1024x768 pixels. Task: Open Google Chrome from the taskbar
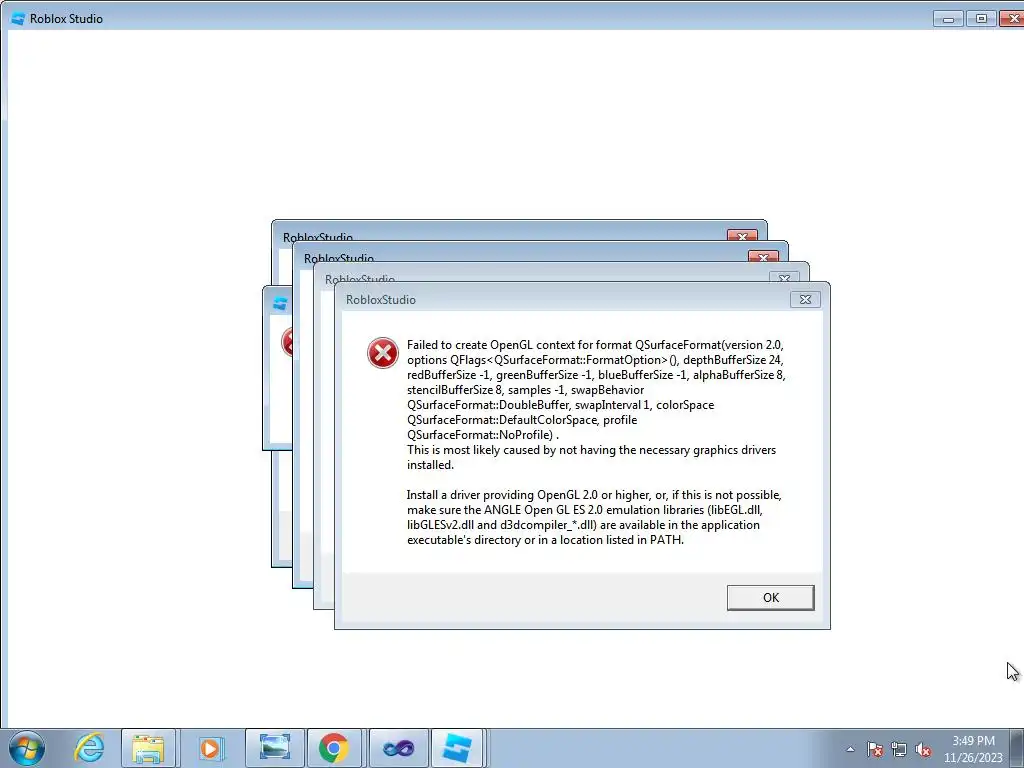[334, 748]
